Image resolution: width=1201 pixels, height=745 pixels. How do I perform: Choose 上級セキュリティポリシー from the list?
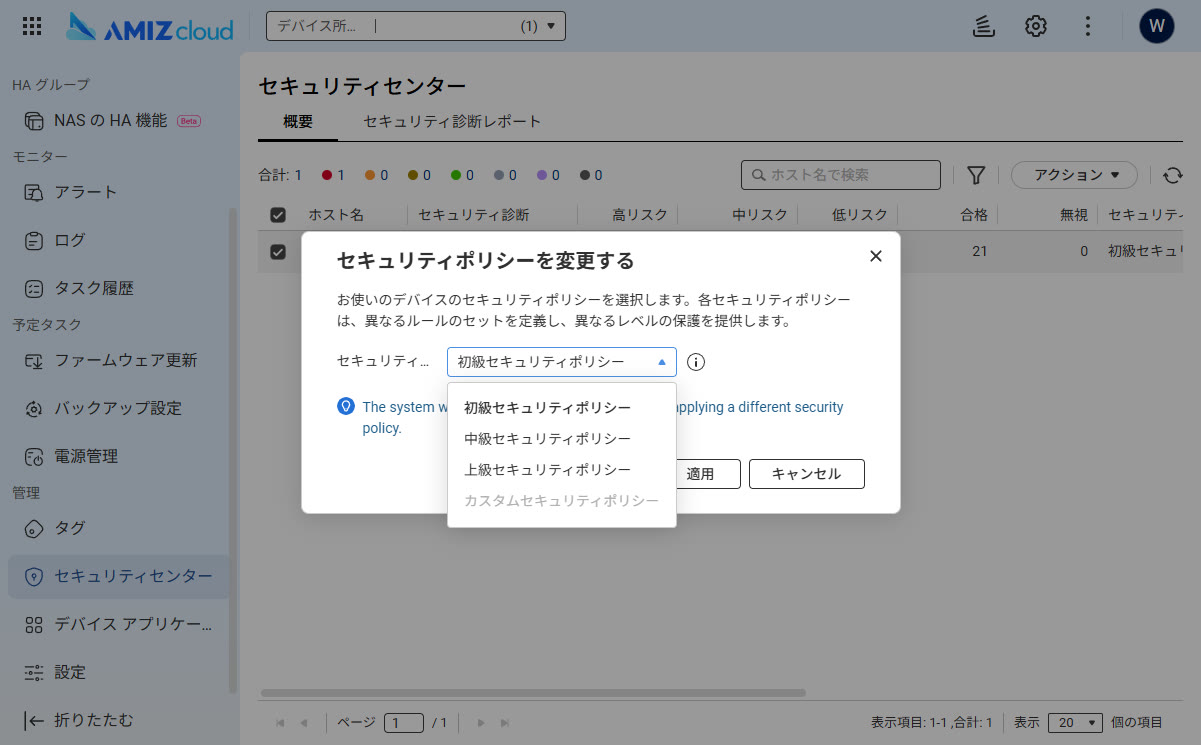click(547, 470)
